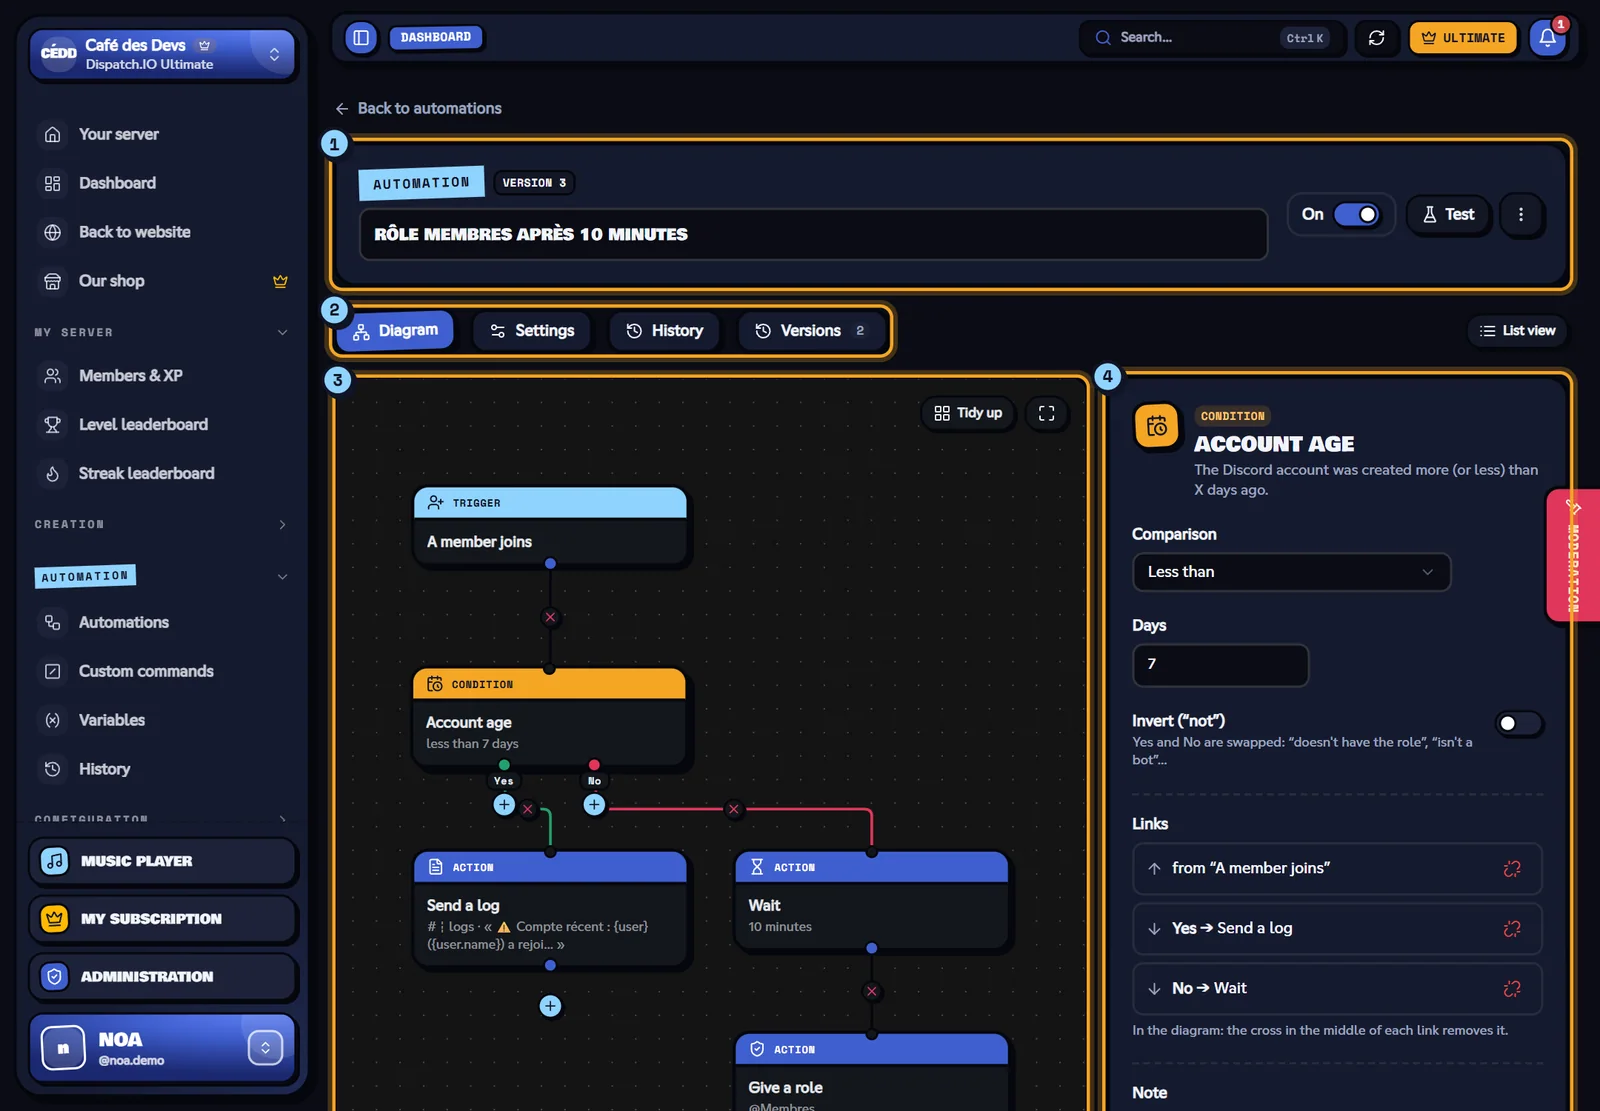Unlink the No → Wait connection
Viewport: 1600px width, 1111px height.
pos(1512,989)
